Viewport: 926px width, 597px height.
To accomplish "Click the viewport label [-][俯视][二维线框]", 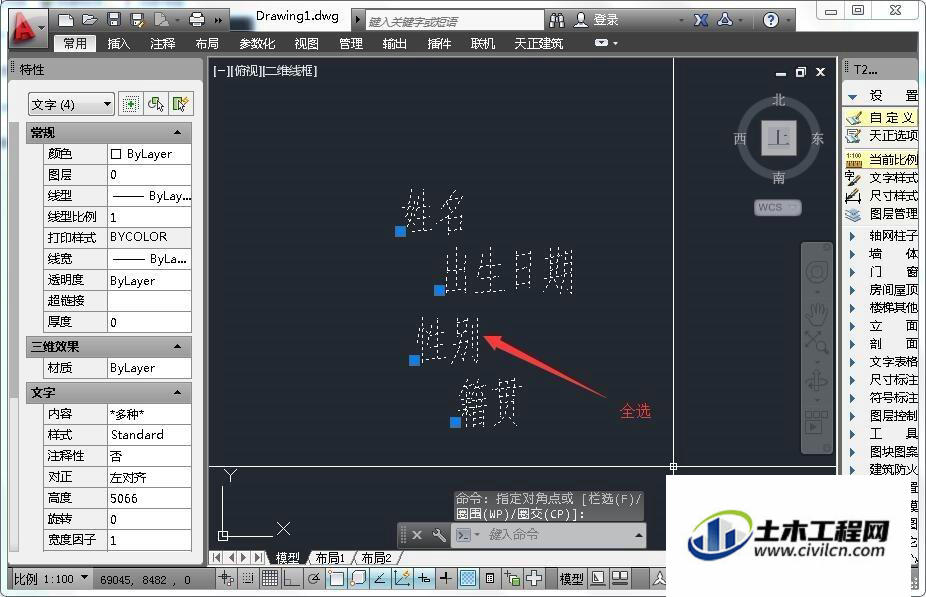I will pos(265,71).
